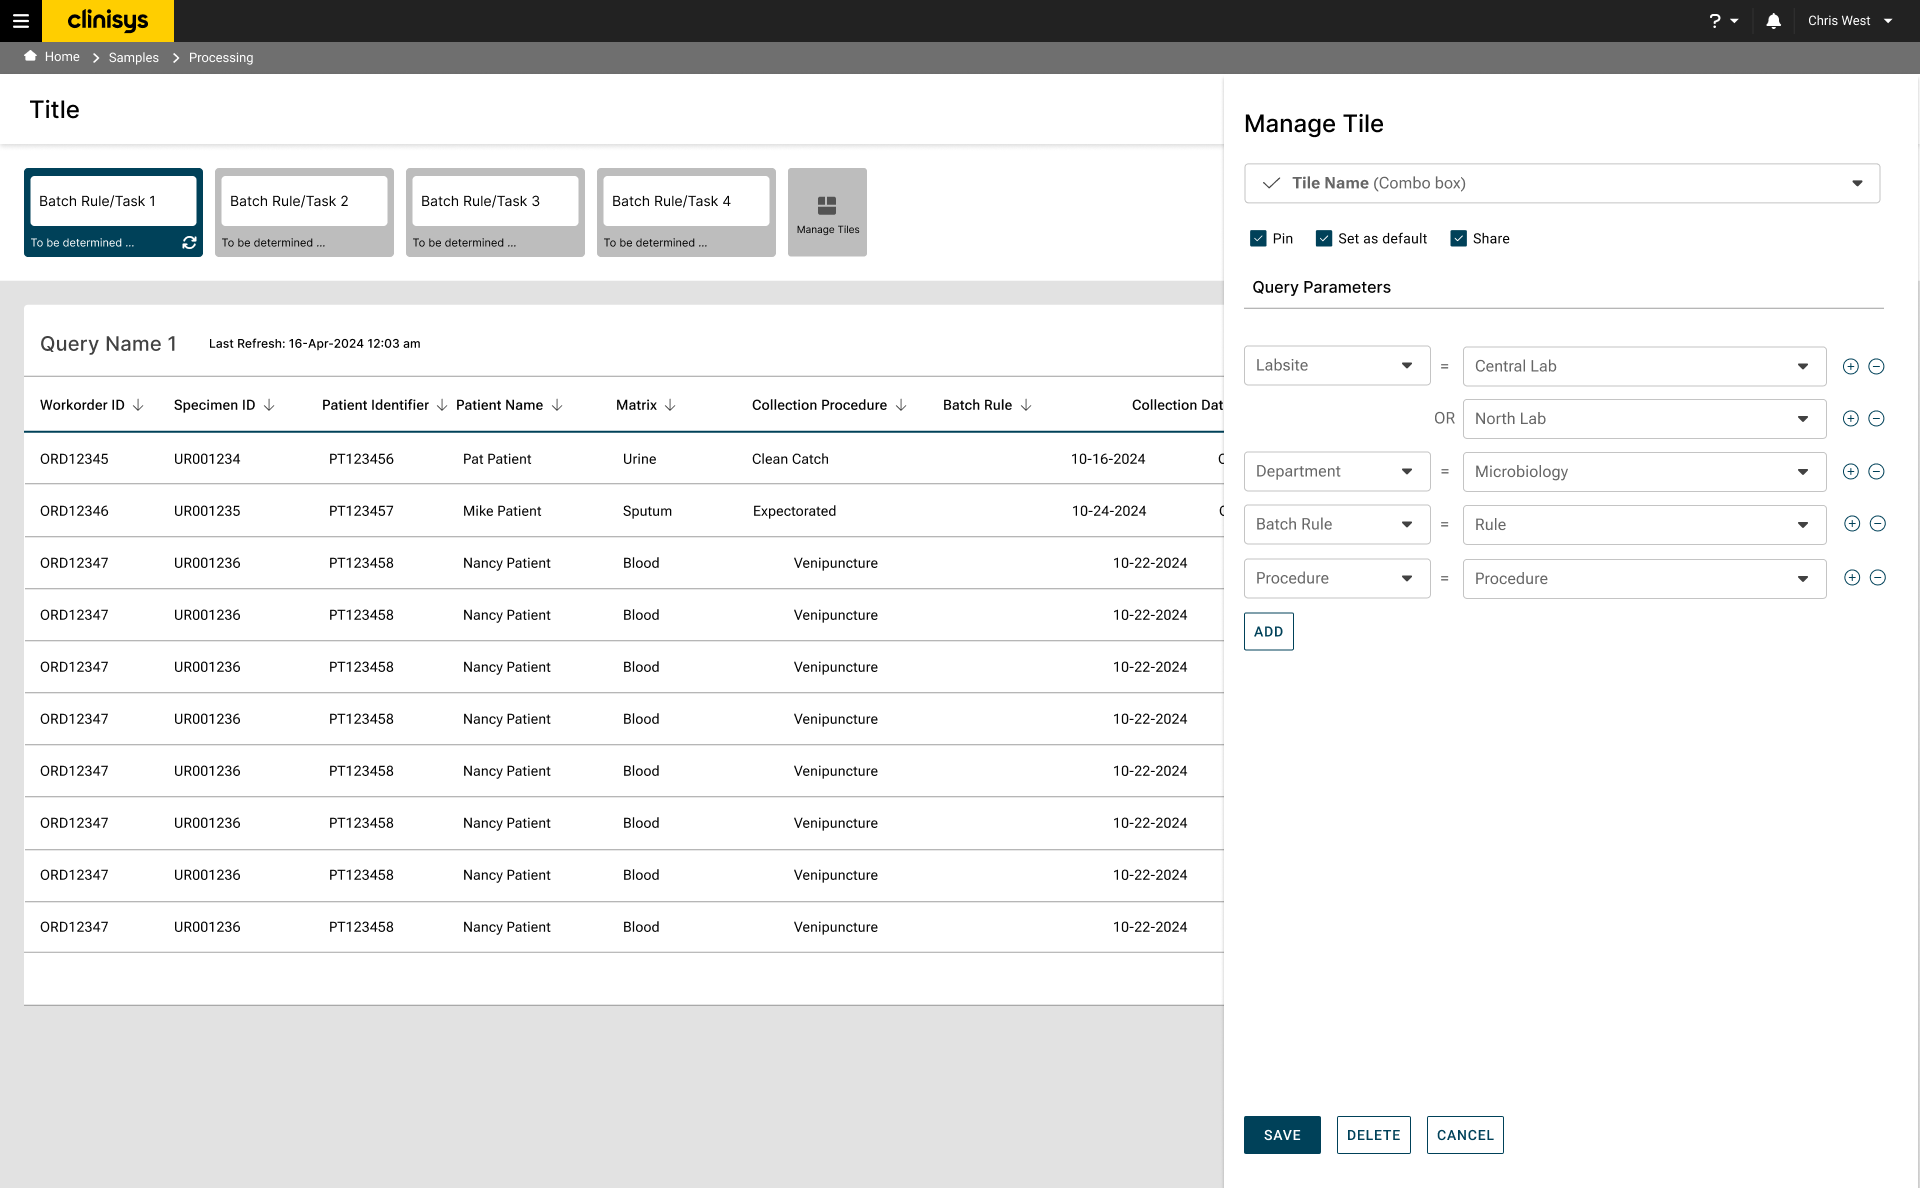Remove the Microbiology condition row

(1877, 472)
